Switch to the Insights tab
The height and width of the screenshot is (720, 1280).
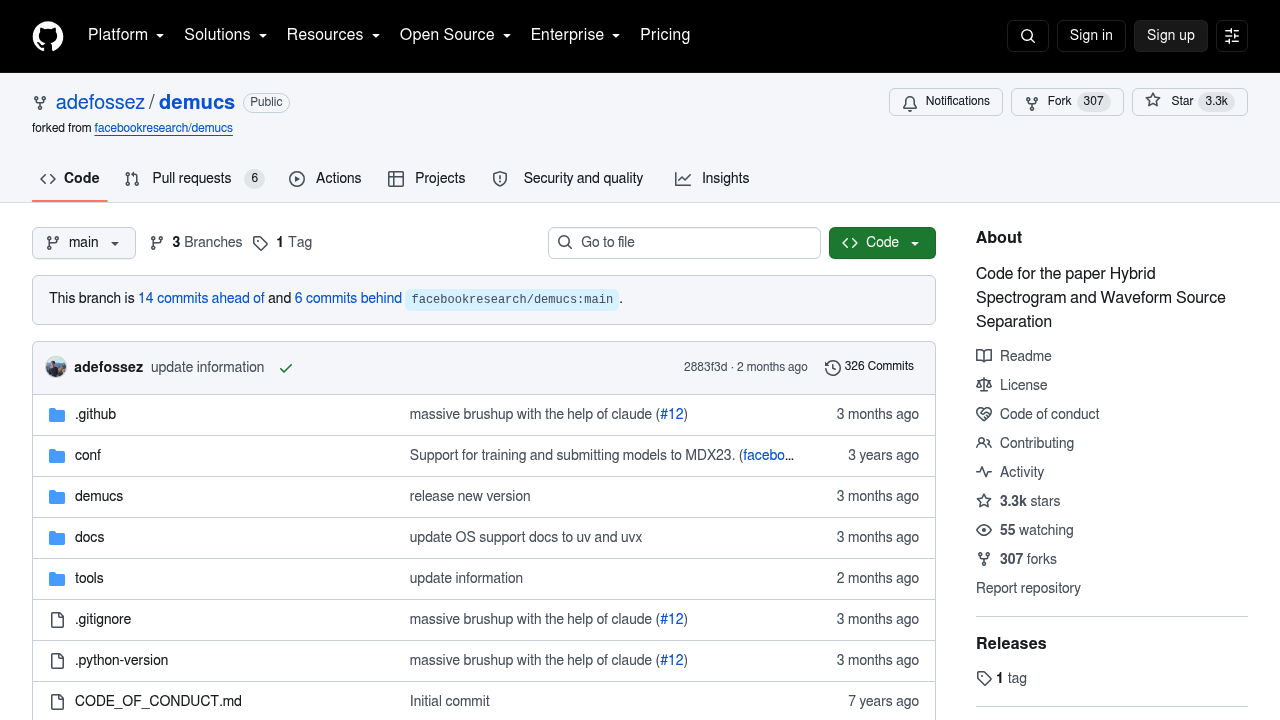[712, 179]
